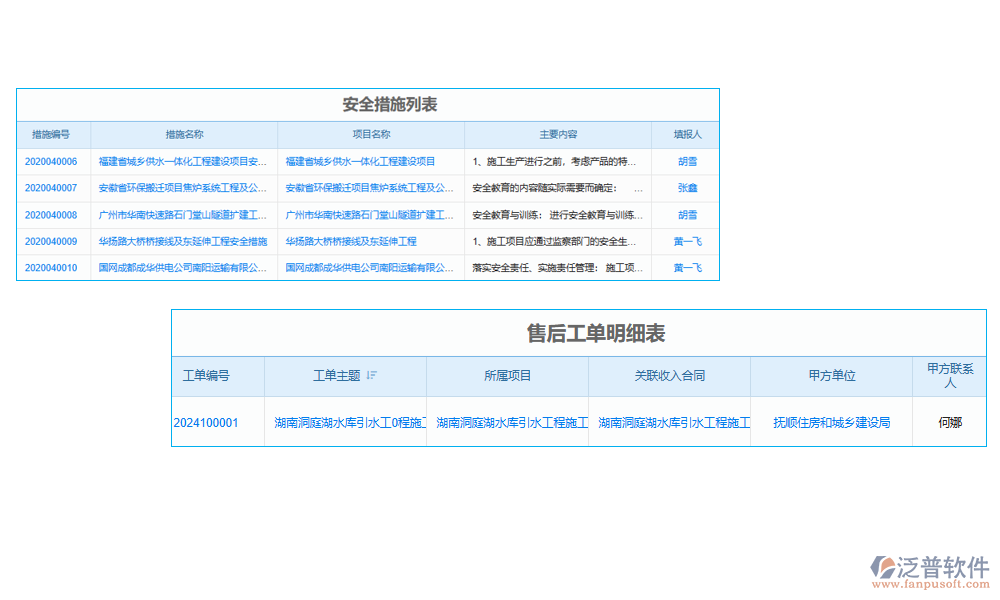Viewport: 1000px width, 600px height.
Task: Click the 关联收入合同 column header
Action: [669, 376]
